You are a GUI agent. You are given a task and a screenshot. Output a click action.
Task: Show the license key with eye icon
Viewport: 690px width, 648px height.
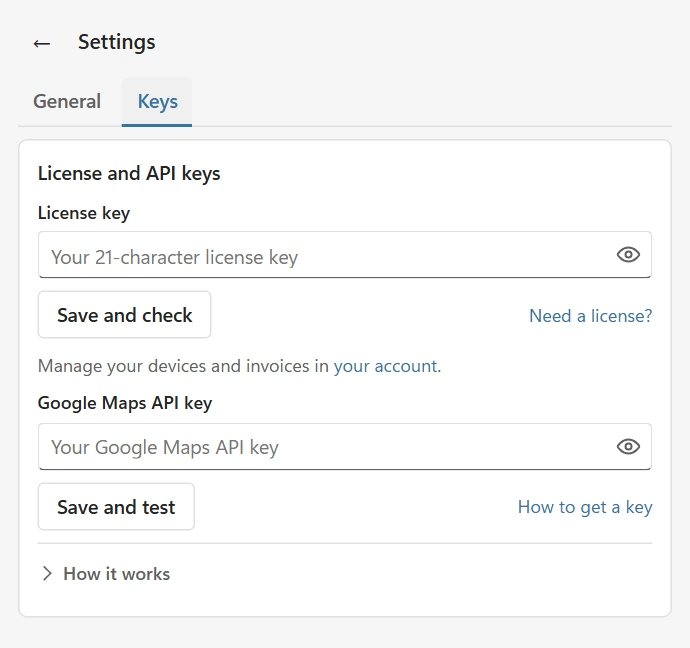point(628,254)
